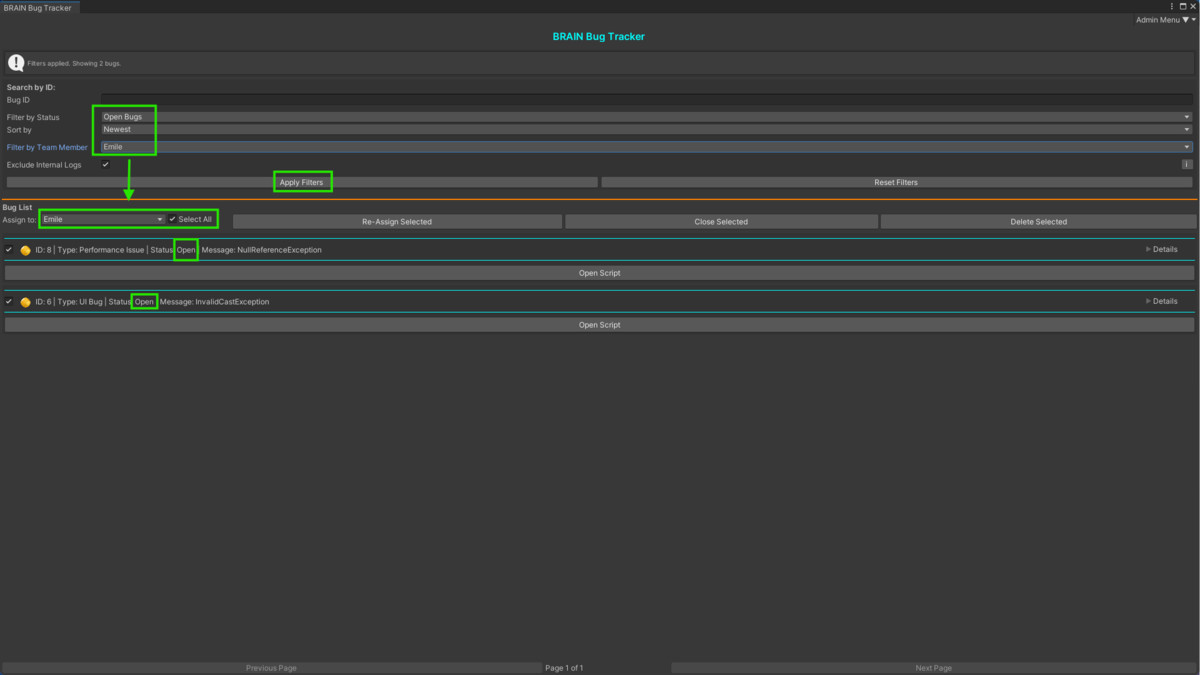Click the "Filter by Team Member" label

click(x=47, y=147)
